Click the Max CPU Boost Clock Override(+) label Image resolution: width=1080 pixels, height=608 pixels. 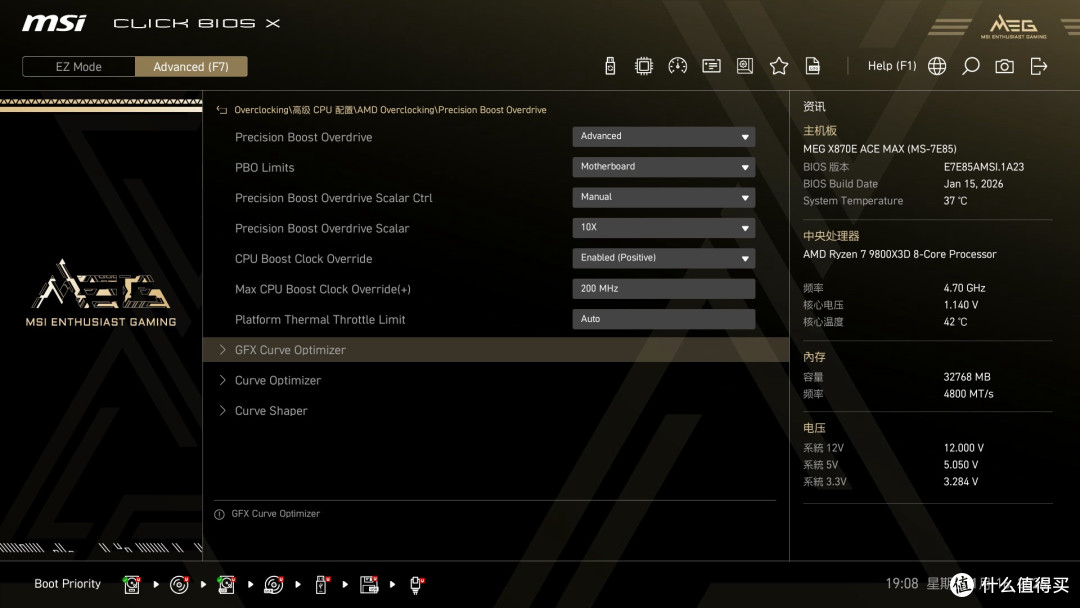[x=322, y=289]
